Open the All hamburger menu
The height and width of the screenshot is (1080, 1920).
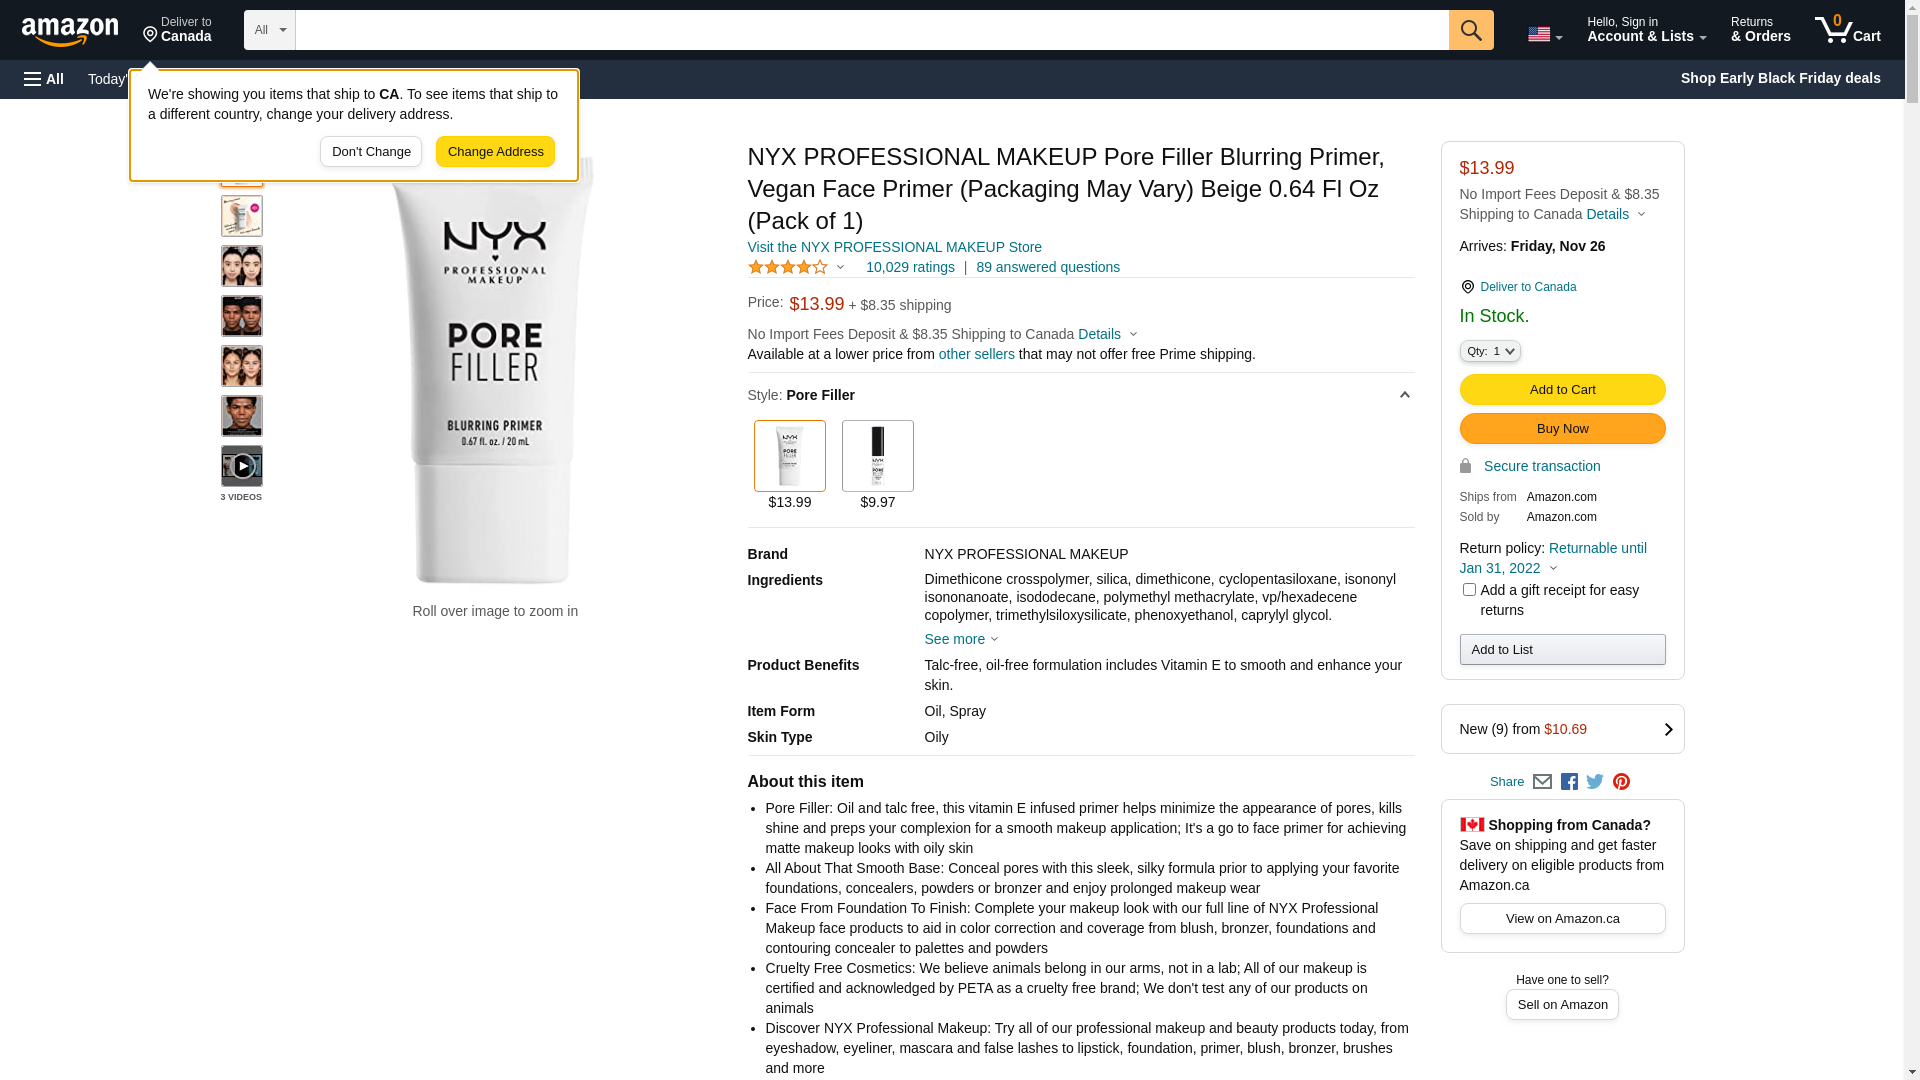coord(44,79)
